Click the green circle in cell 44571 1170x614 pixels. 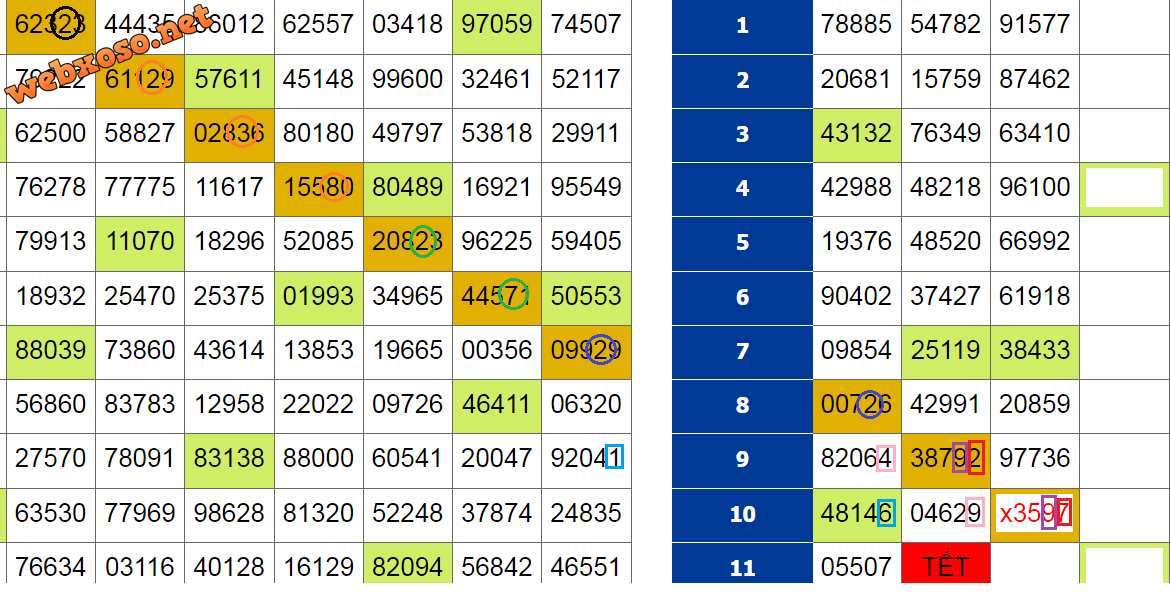coord(514,295)
